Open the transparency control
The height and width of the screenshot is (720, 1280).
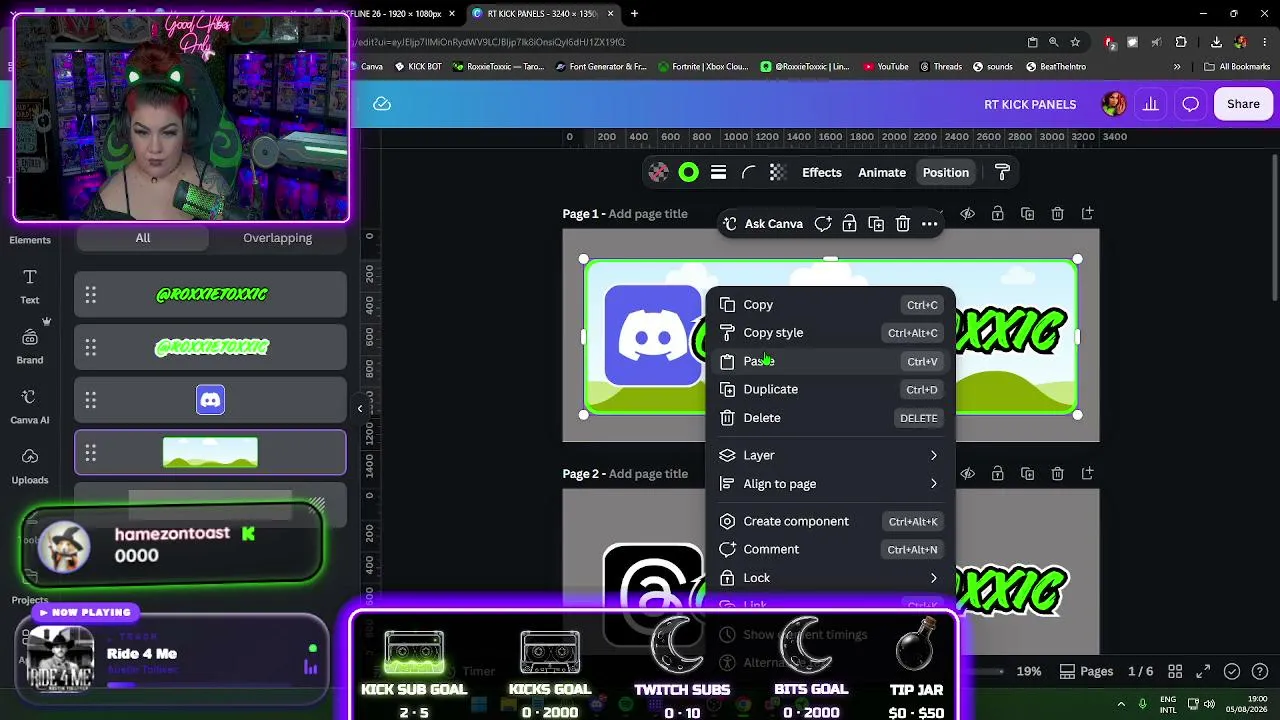(x=778, y=173)
